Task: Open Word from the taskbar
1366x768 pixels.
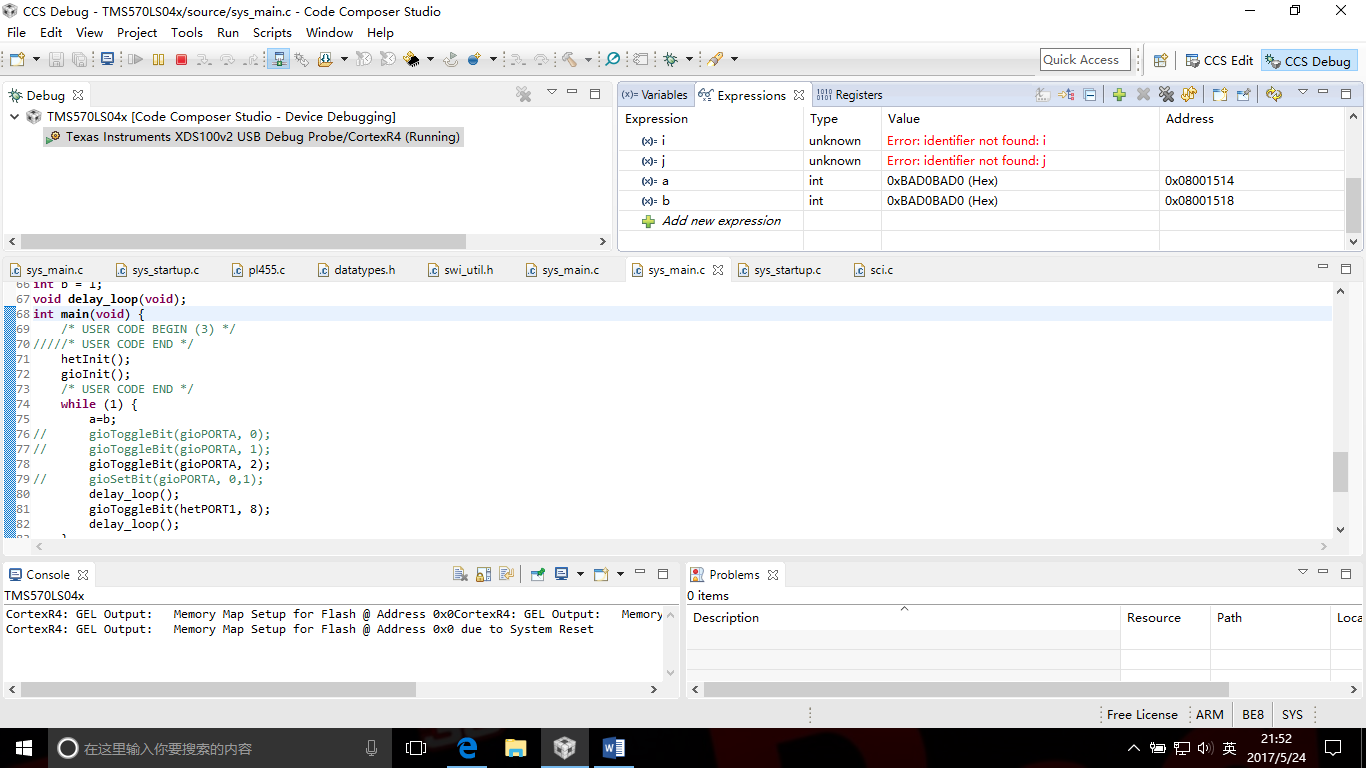Action: 613,748
